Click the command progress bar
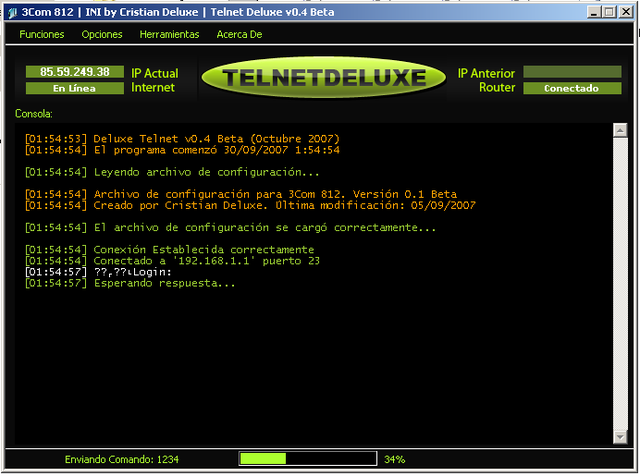Screen dimensions: 640x476 point(308,458)
